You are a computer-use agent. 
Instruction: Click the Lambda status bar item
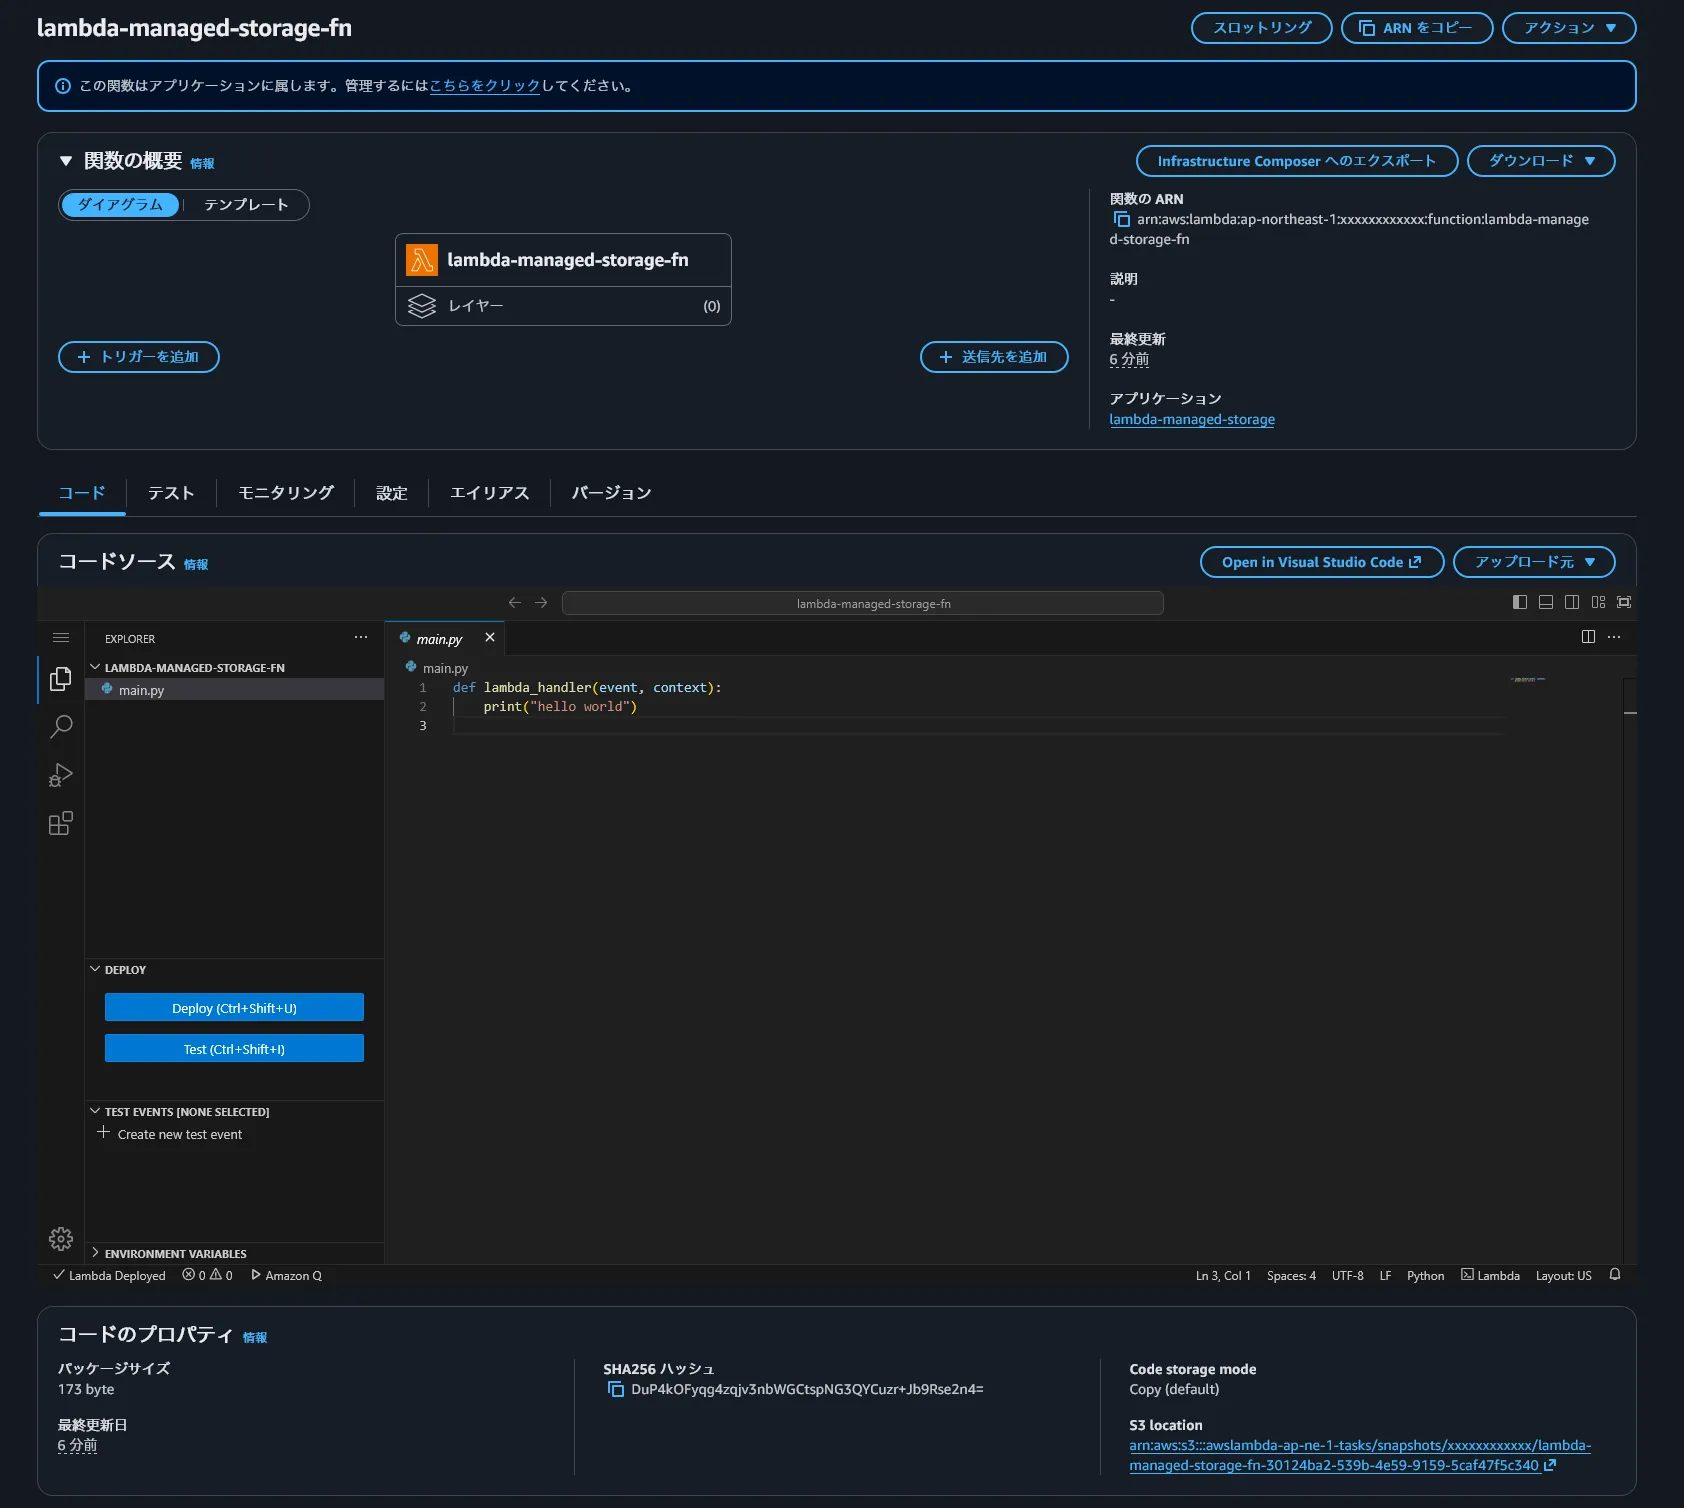click(x=1490, y=1275)
